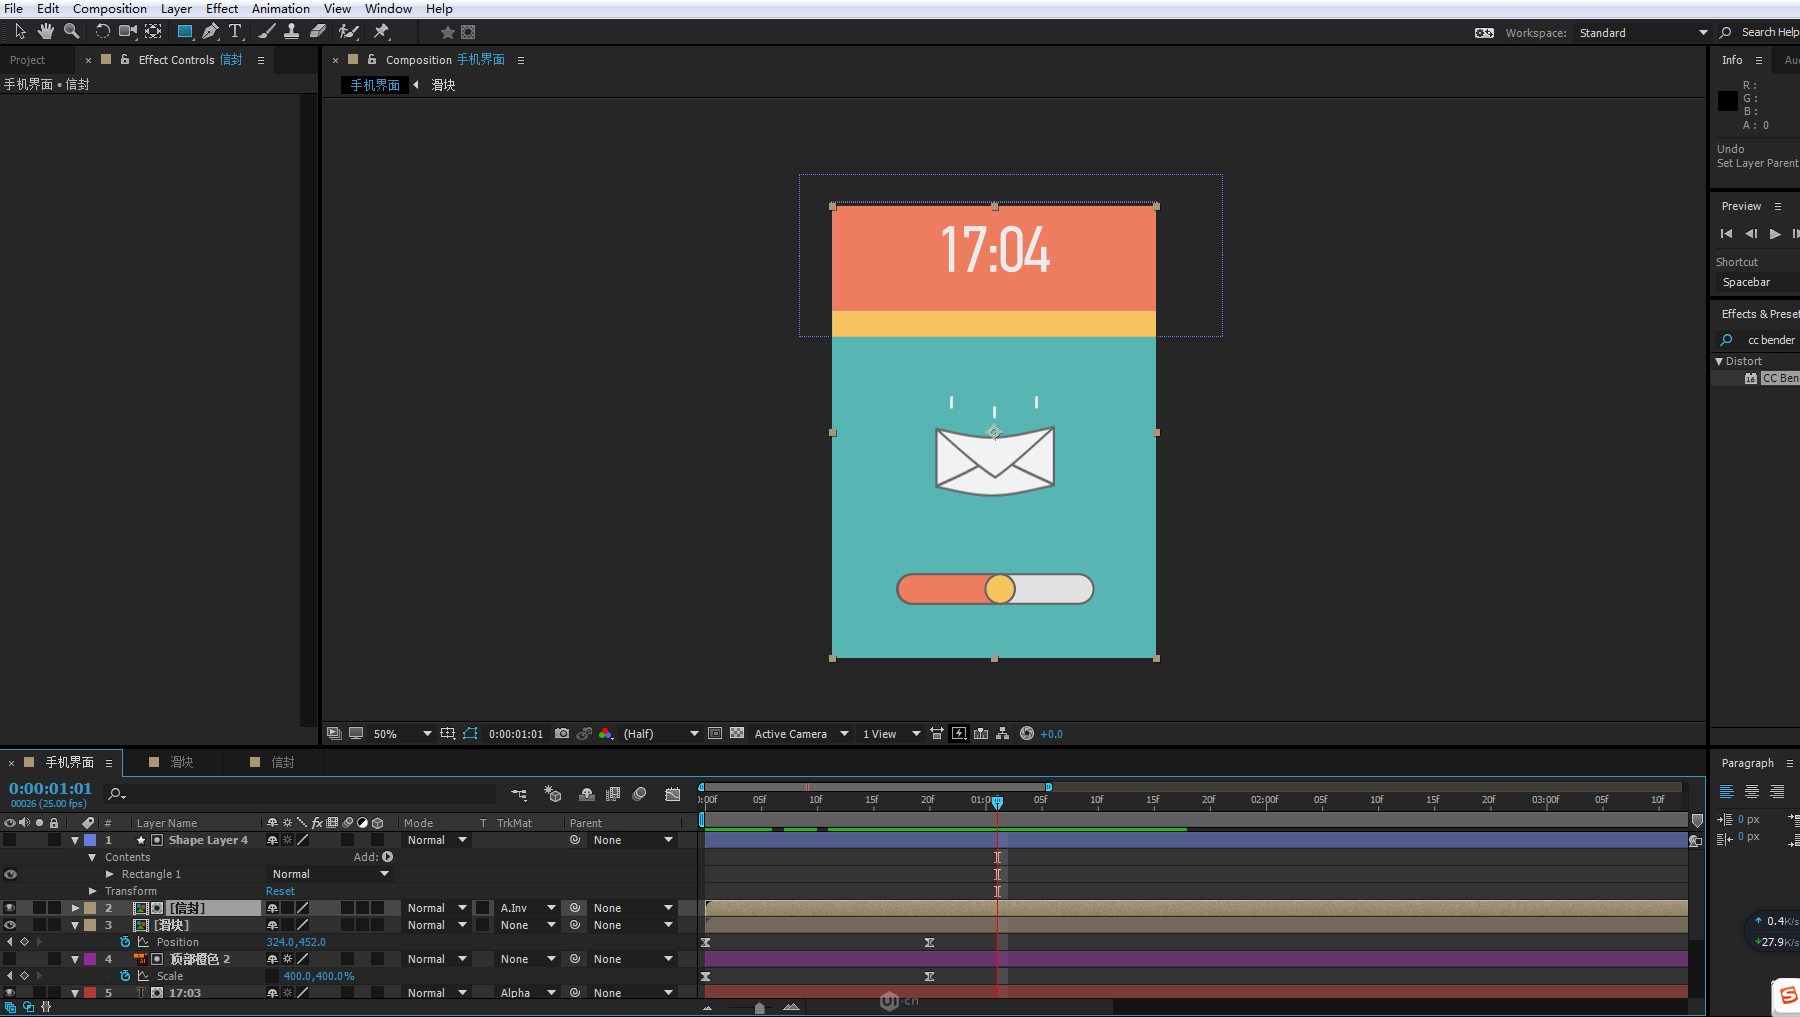
Task: Select the Rectangle shape tool
Action: coord(184,32)
